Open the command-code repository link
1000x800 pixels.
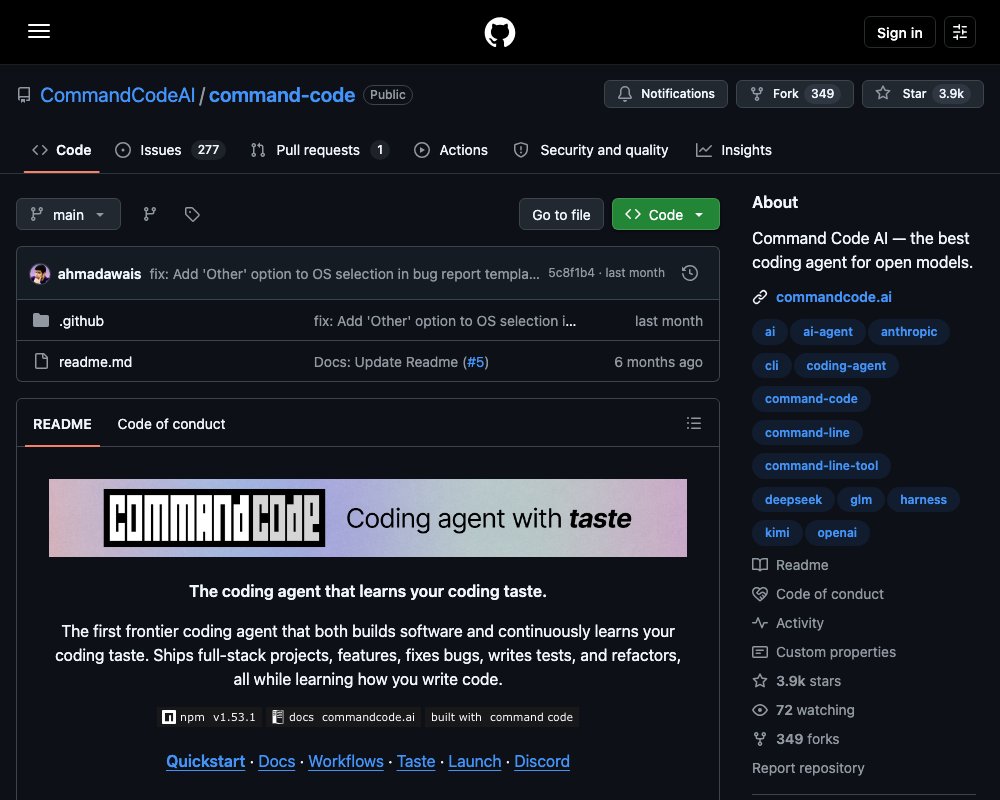282,95
